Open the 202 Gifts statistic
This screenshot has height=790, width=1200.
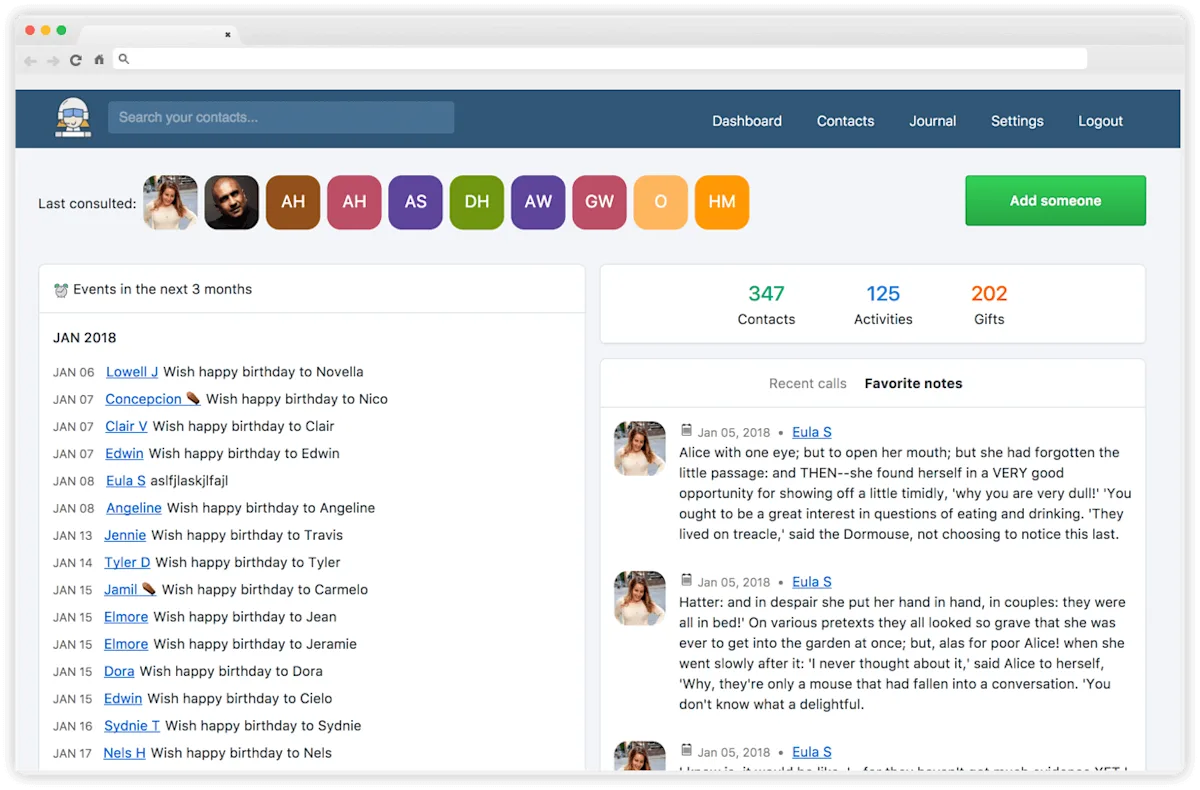pos(989,305)
